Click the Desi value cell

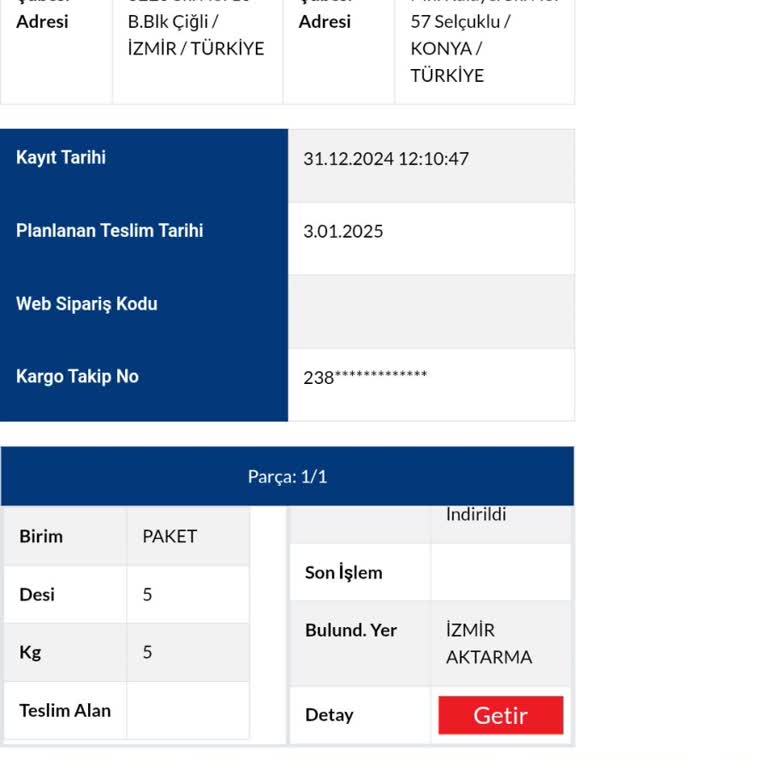(188, 595)
